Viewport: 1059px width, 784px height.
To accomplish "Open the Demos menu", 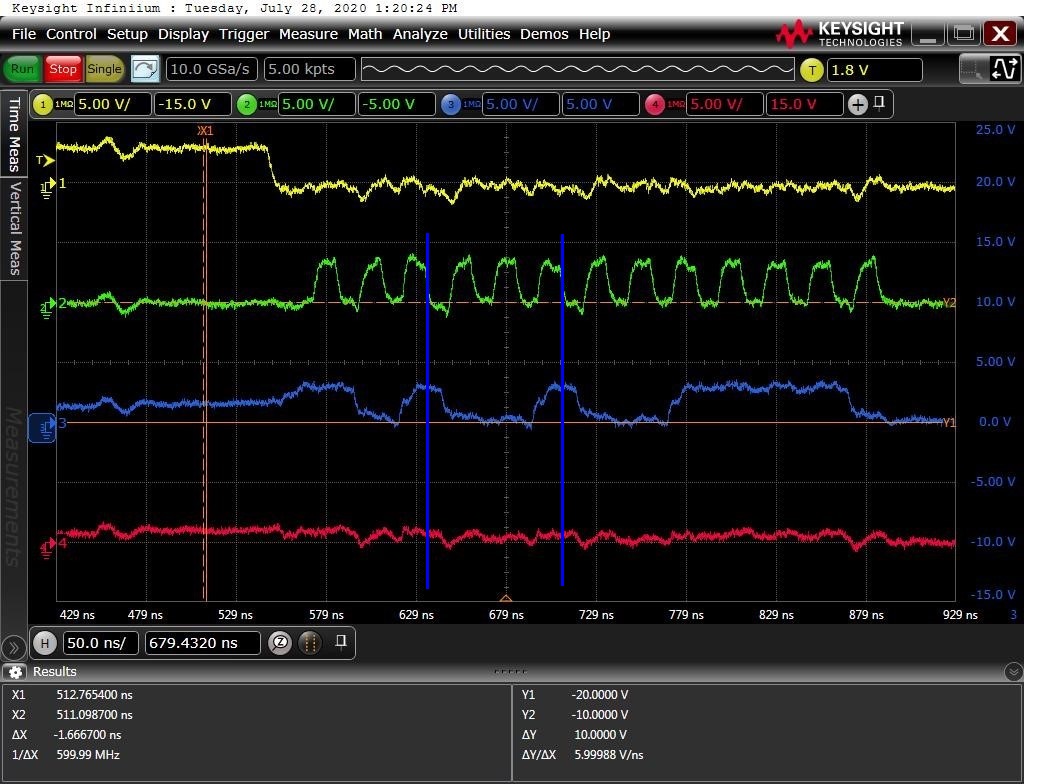I will pyautogui.click(x=544, y=34).
